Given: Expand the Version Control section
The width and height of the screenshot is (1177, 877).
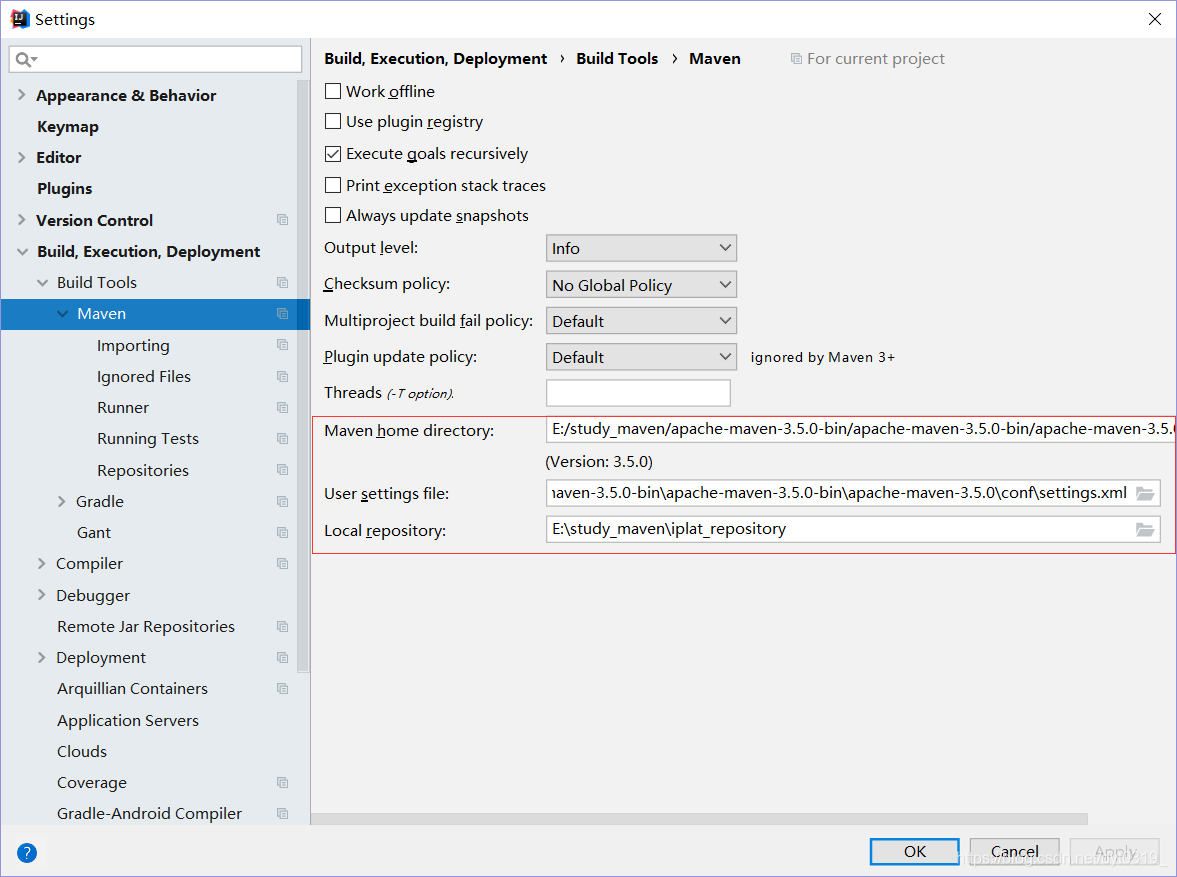Looking at the screenshot, I should pos(22,219).
